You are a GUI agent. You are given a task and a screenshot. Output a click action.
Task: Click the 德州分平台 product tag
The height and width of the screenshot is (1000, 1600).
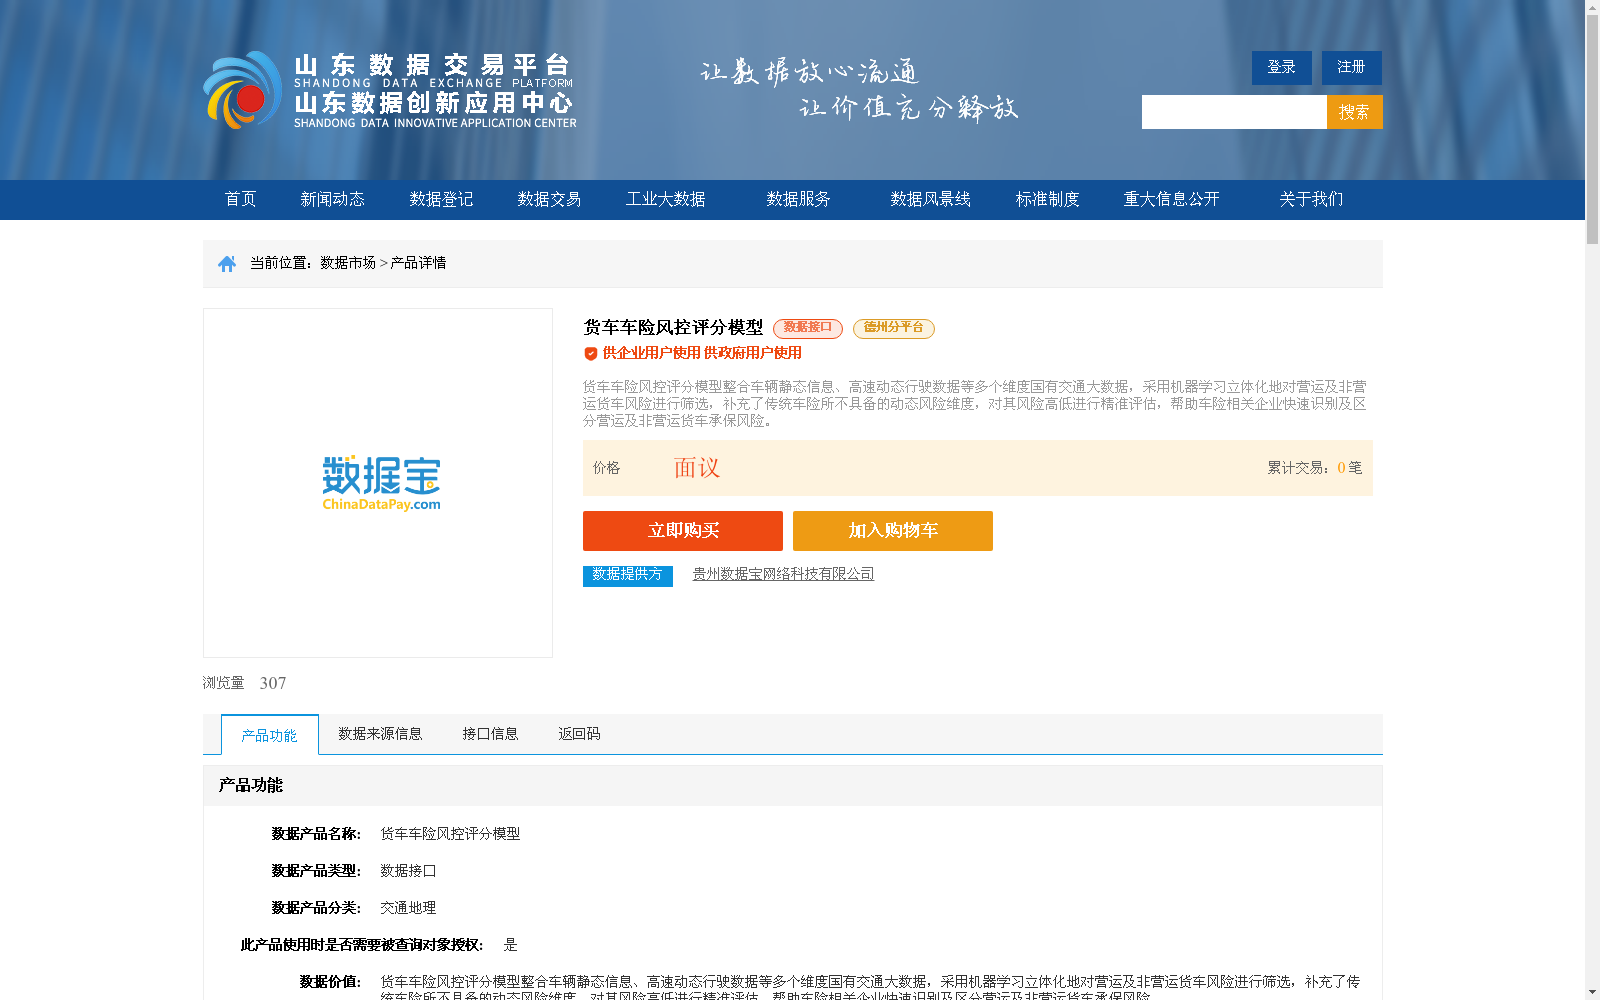click(894, 328)
